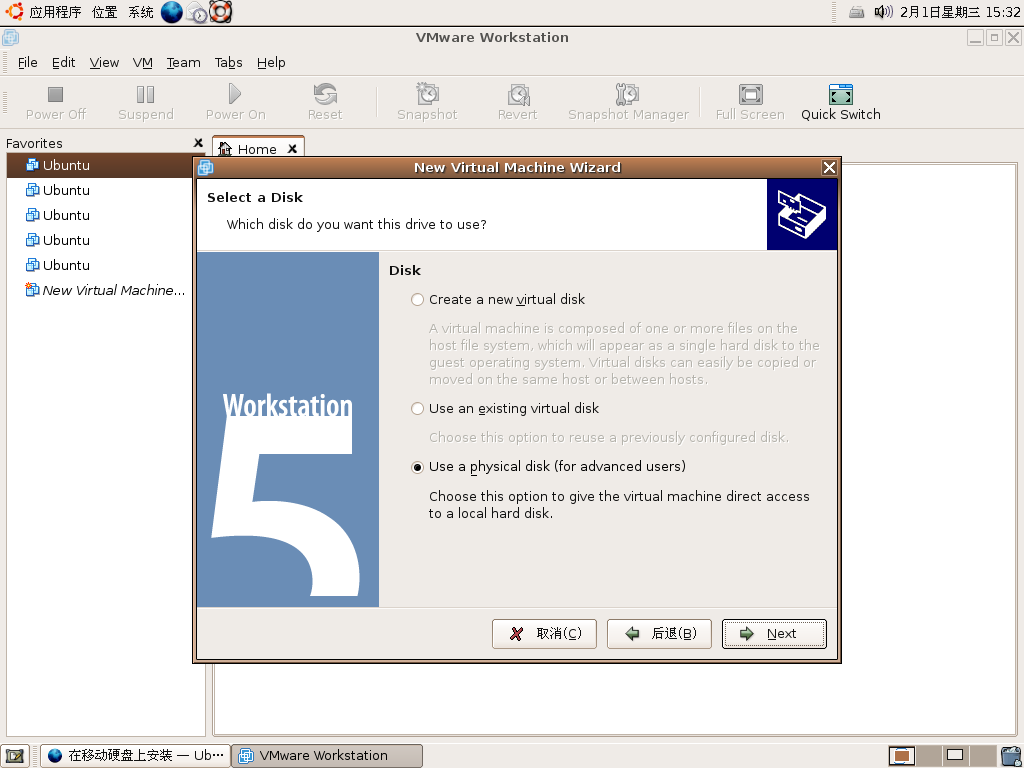Image resolution: width=1024 pixels, height=768 pixels.
Task: Open the 位置 places menu
Action: pyautogui.click(x=104, y=12)
